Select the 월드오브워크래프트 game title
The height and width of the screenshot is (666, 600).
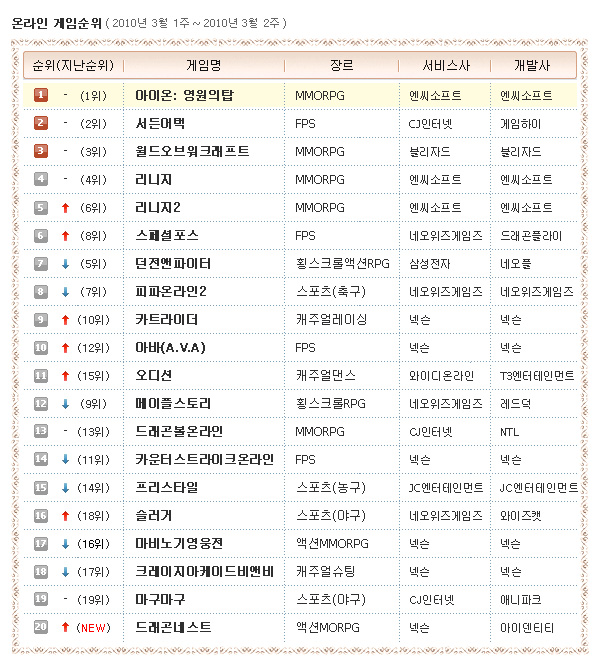point(192,151)
